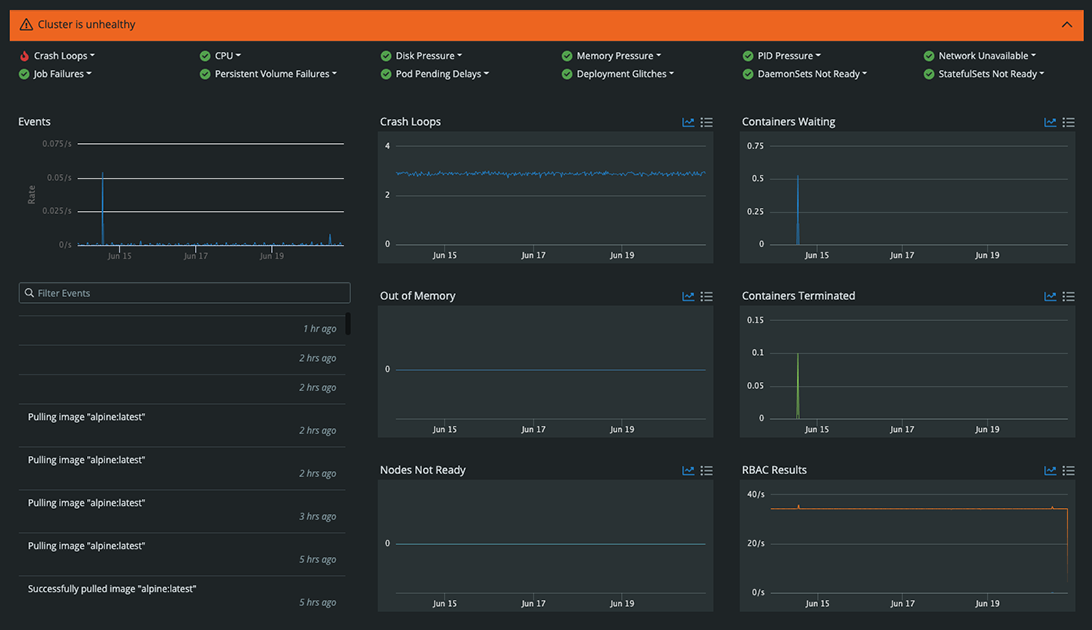Toggle the green check beside Network Unavailable
The height and width of the screenshot is (630, 1092).
928,55
